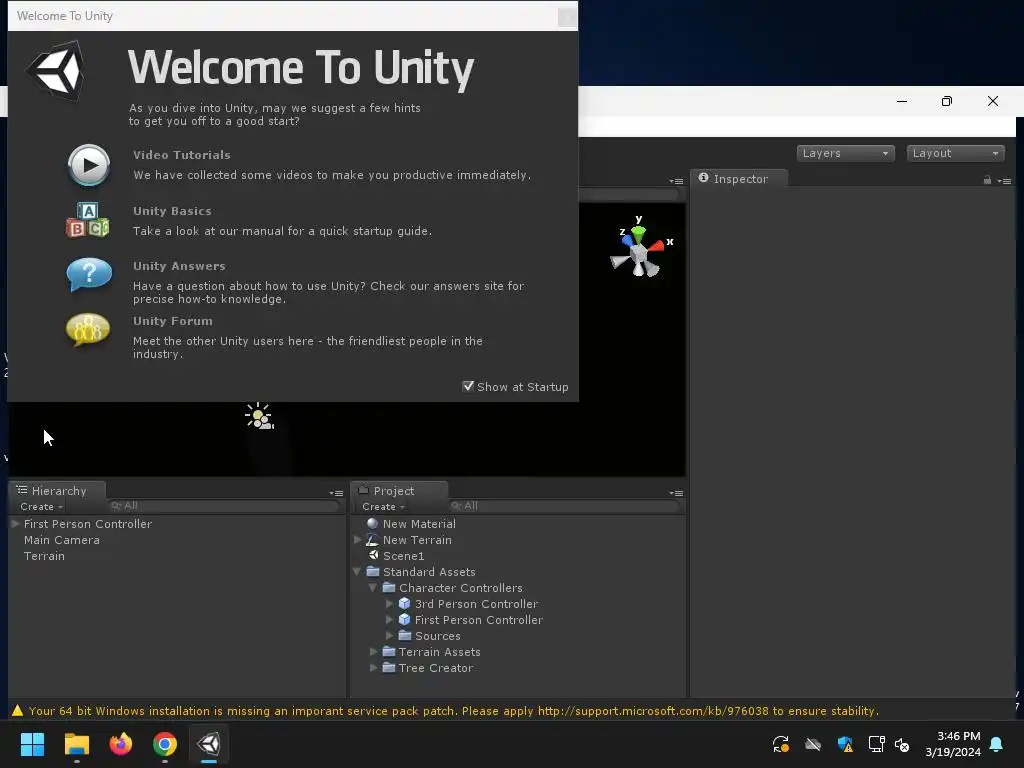
Task: Open the Project Create dropdown
Action: click(383, 507)
